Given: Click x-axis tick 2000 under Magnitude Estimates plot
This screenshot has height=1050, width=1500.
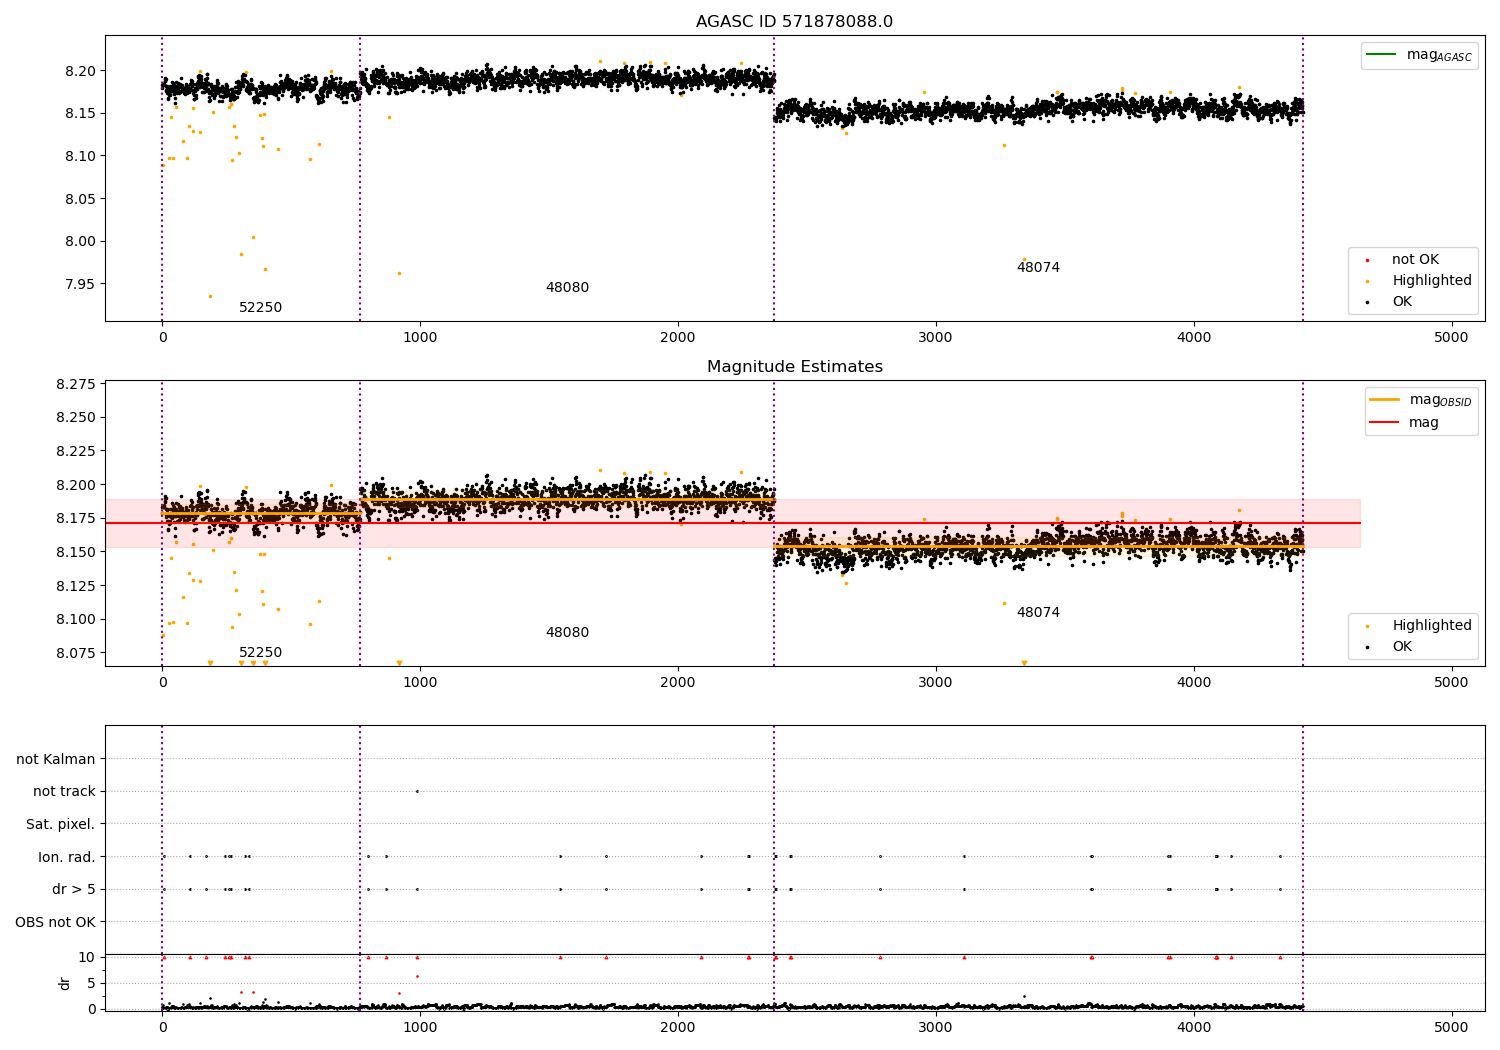Looking at the screenshot, I should [678, 683].
